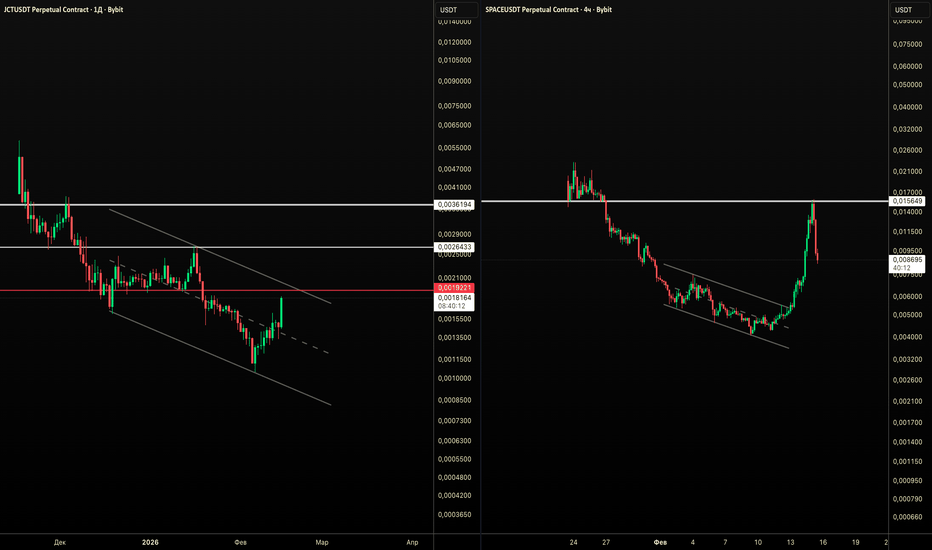Image resolution: width=932 pixels, height=550 pixels.
Task: Click the 13 date label on SPACEUSDT axis
Action: (790, 542)
